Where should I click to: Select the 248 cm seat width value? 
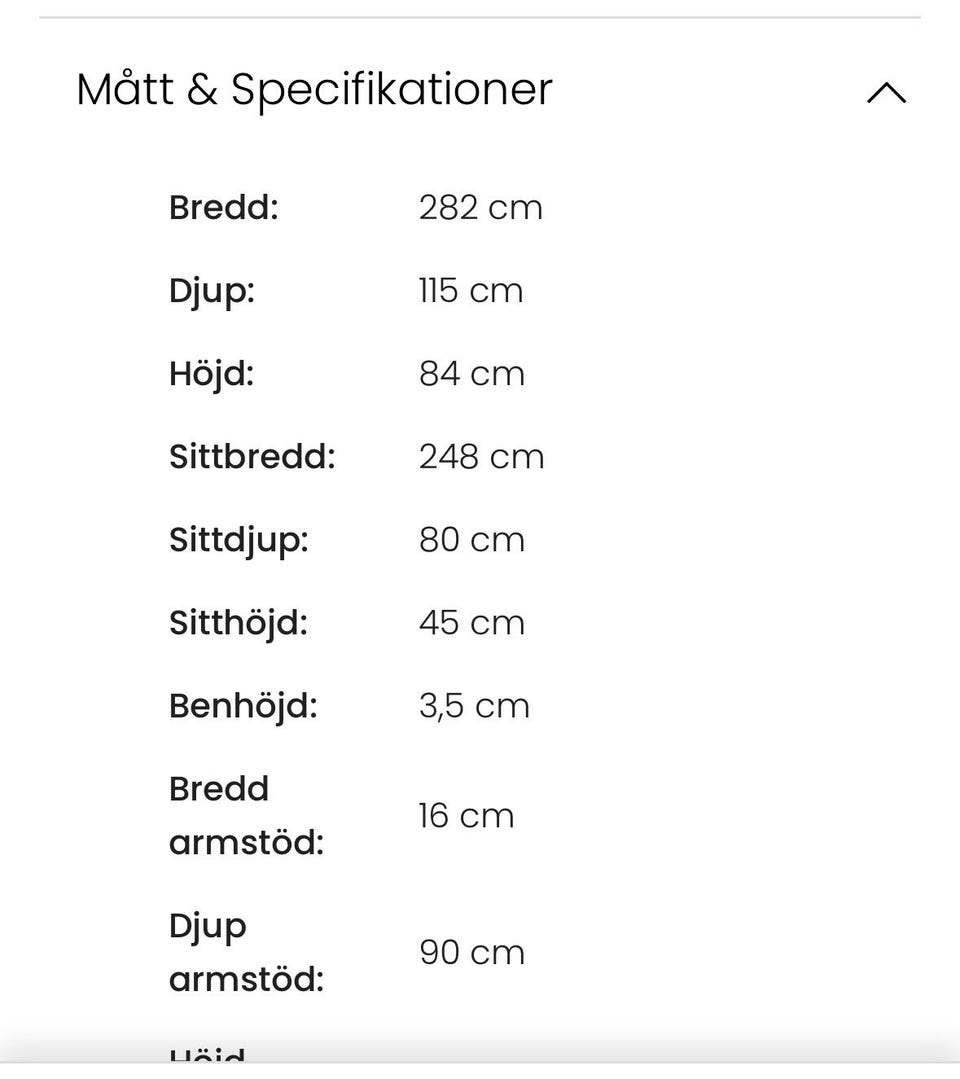482,457
